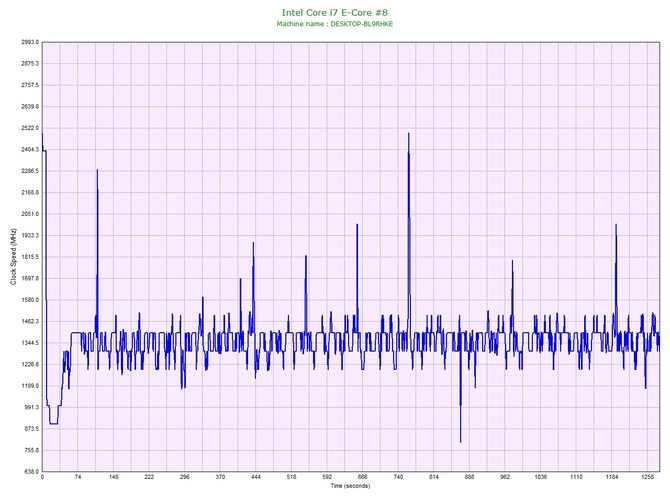Click the 740 seconds x-axis tick label
The width and height of the screenshot is (670, 503).
(398, 477)
